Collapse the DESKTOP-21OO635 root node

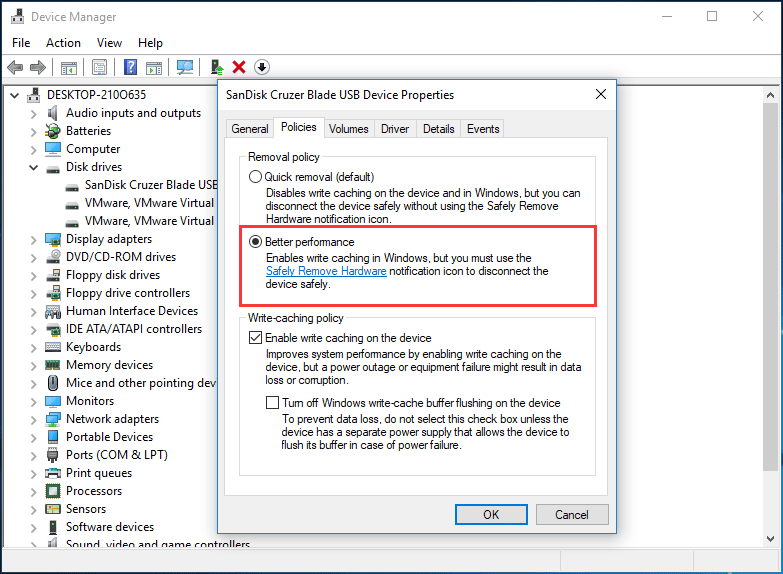click(x=14, y=95)
